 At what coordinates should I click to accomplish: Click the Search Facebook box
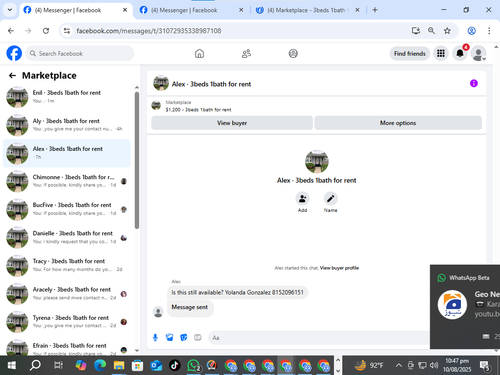click(x=80, y=53)
